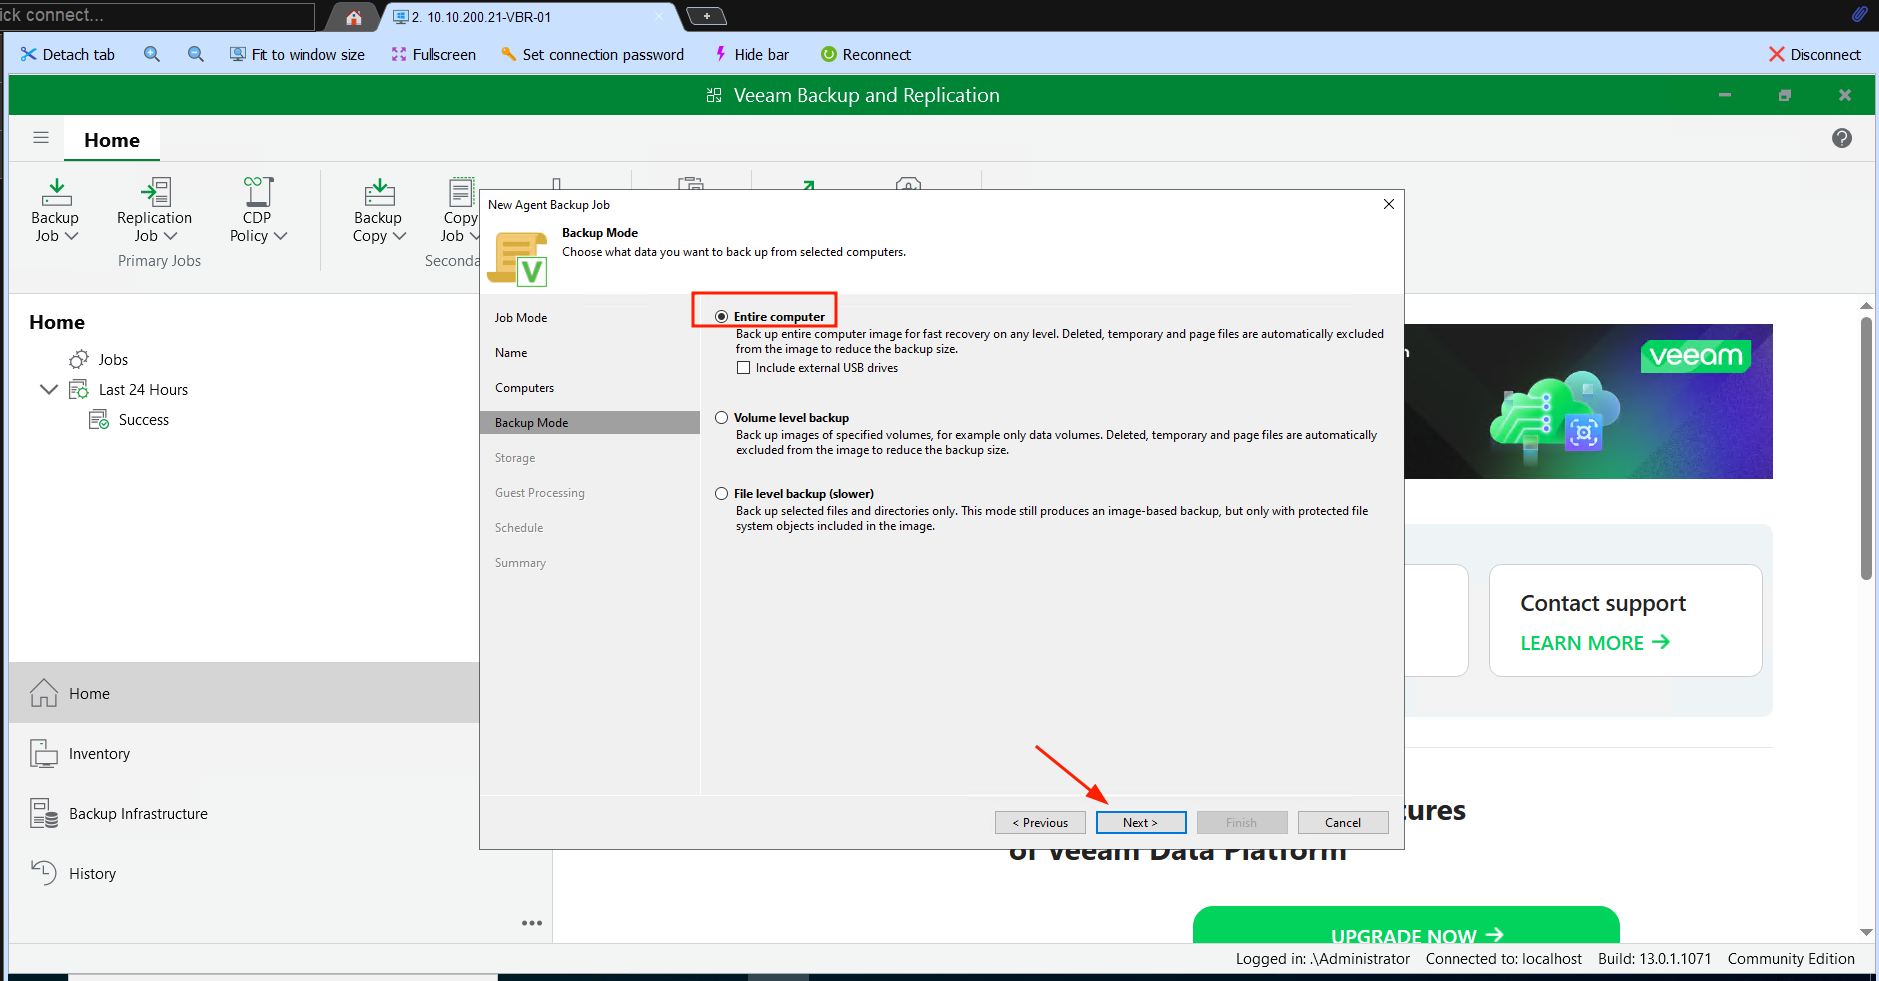The width and height of the screenshot is (1879, 981).
Task: Expand the CDP Policy dropdown arrow
Action: 280,236
